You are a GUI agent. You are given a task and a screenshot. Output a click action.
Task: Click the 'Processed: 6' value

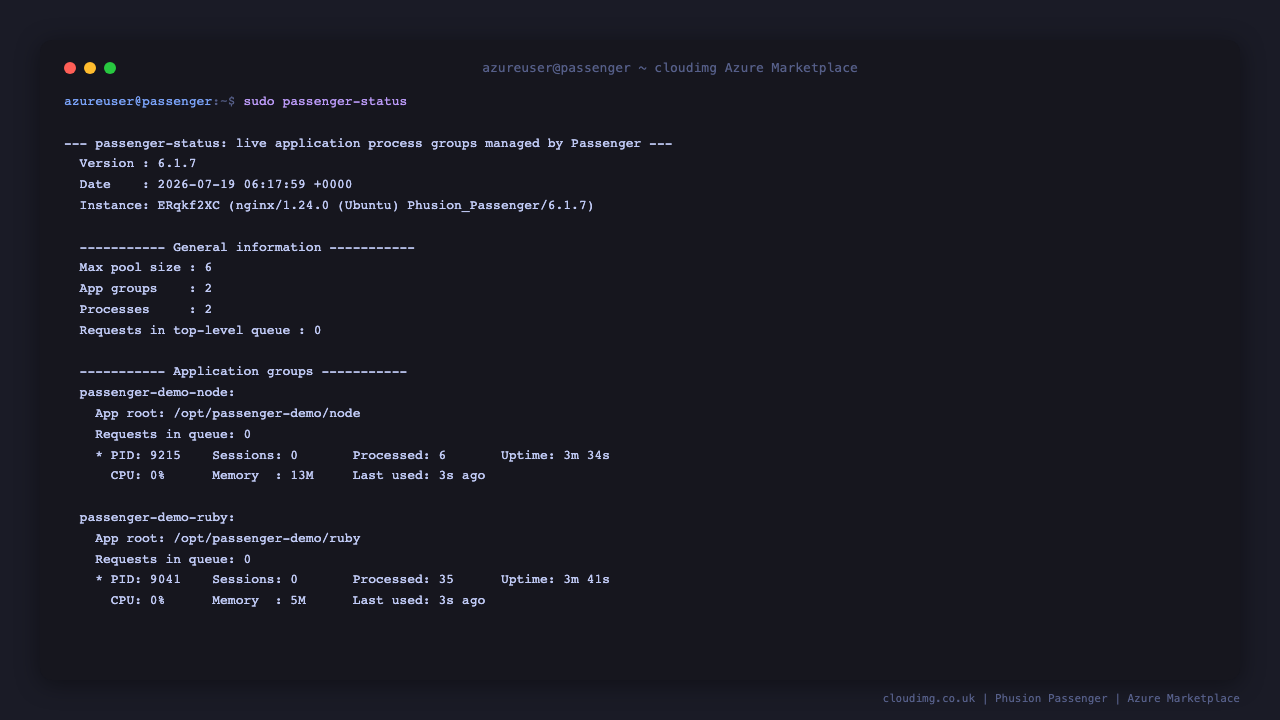click(x=399, y=456)
